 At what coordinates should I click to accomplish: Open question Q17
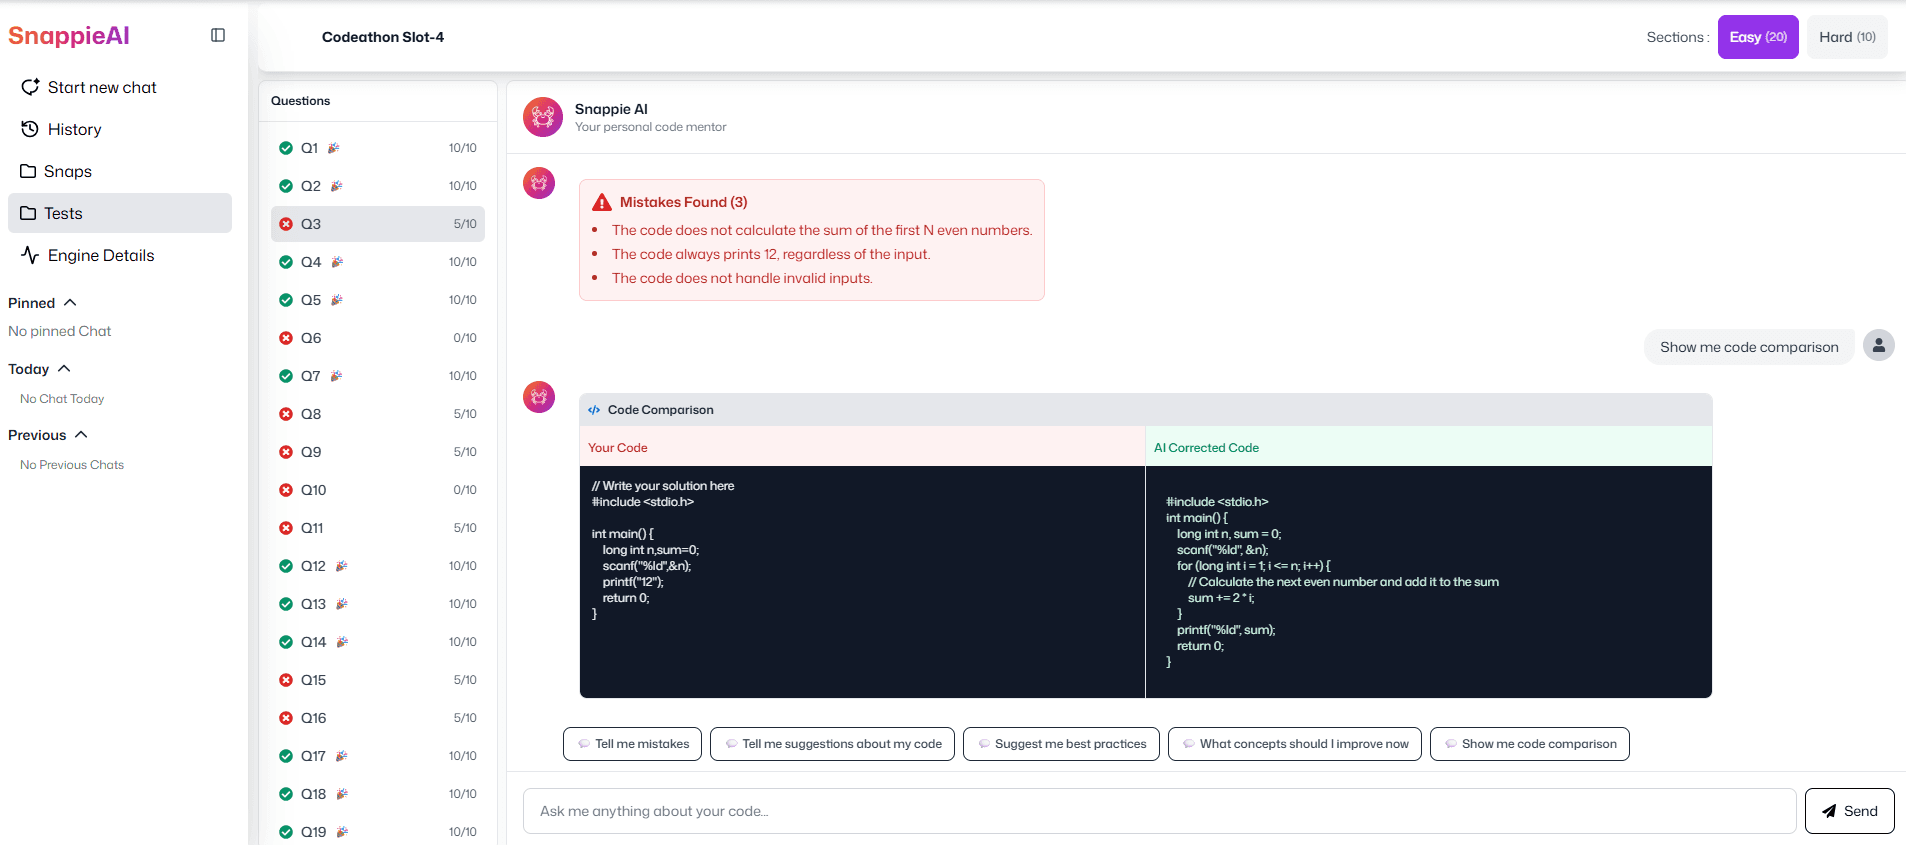click(x=378, y=756)
